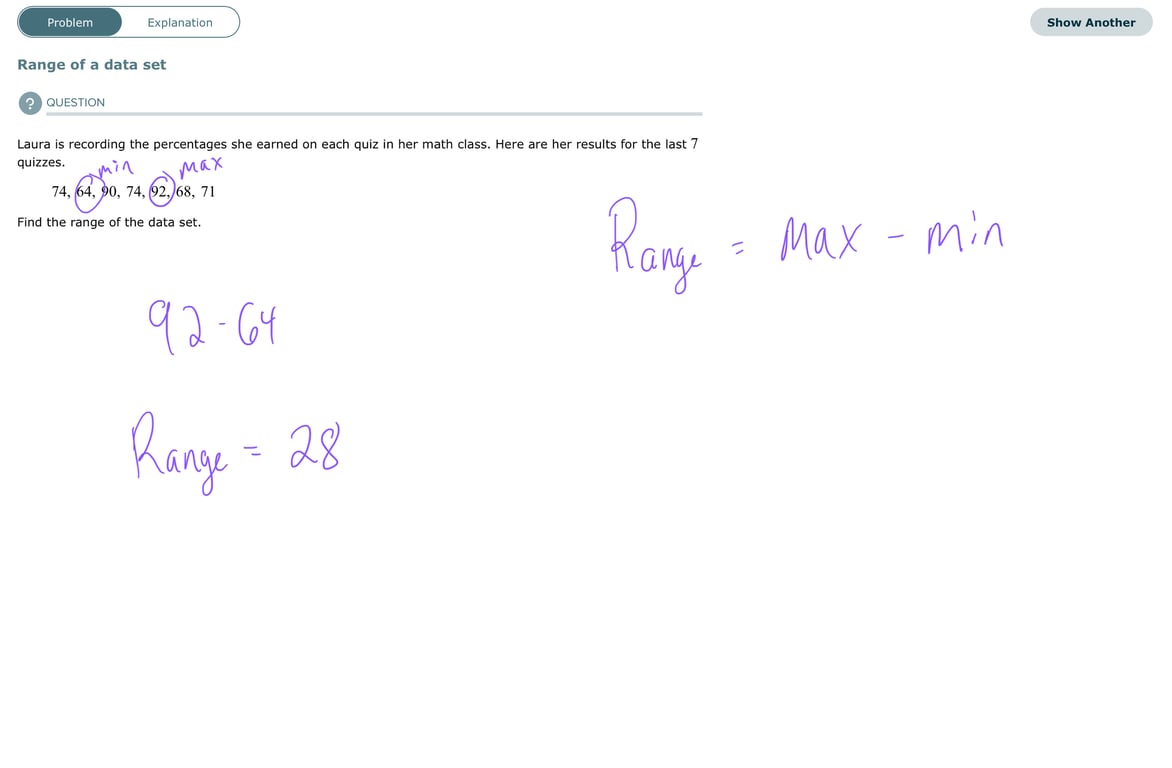Click the 'Find the range of the data set' text
Screen dimensions: 1172x768
tap(109, 222)
